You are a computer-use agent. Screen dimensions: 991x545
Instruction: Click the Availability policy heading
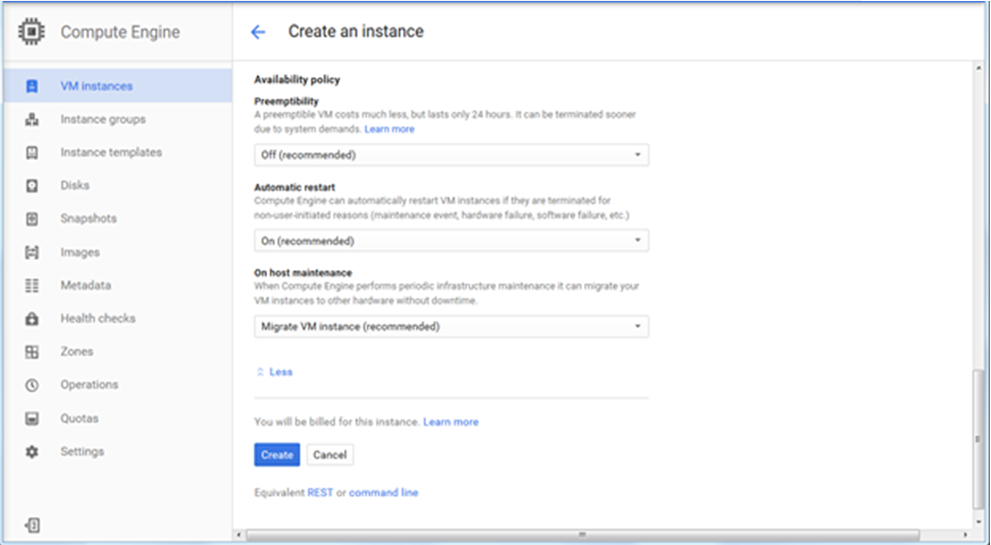[297, 80]
